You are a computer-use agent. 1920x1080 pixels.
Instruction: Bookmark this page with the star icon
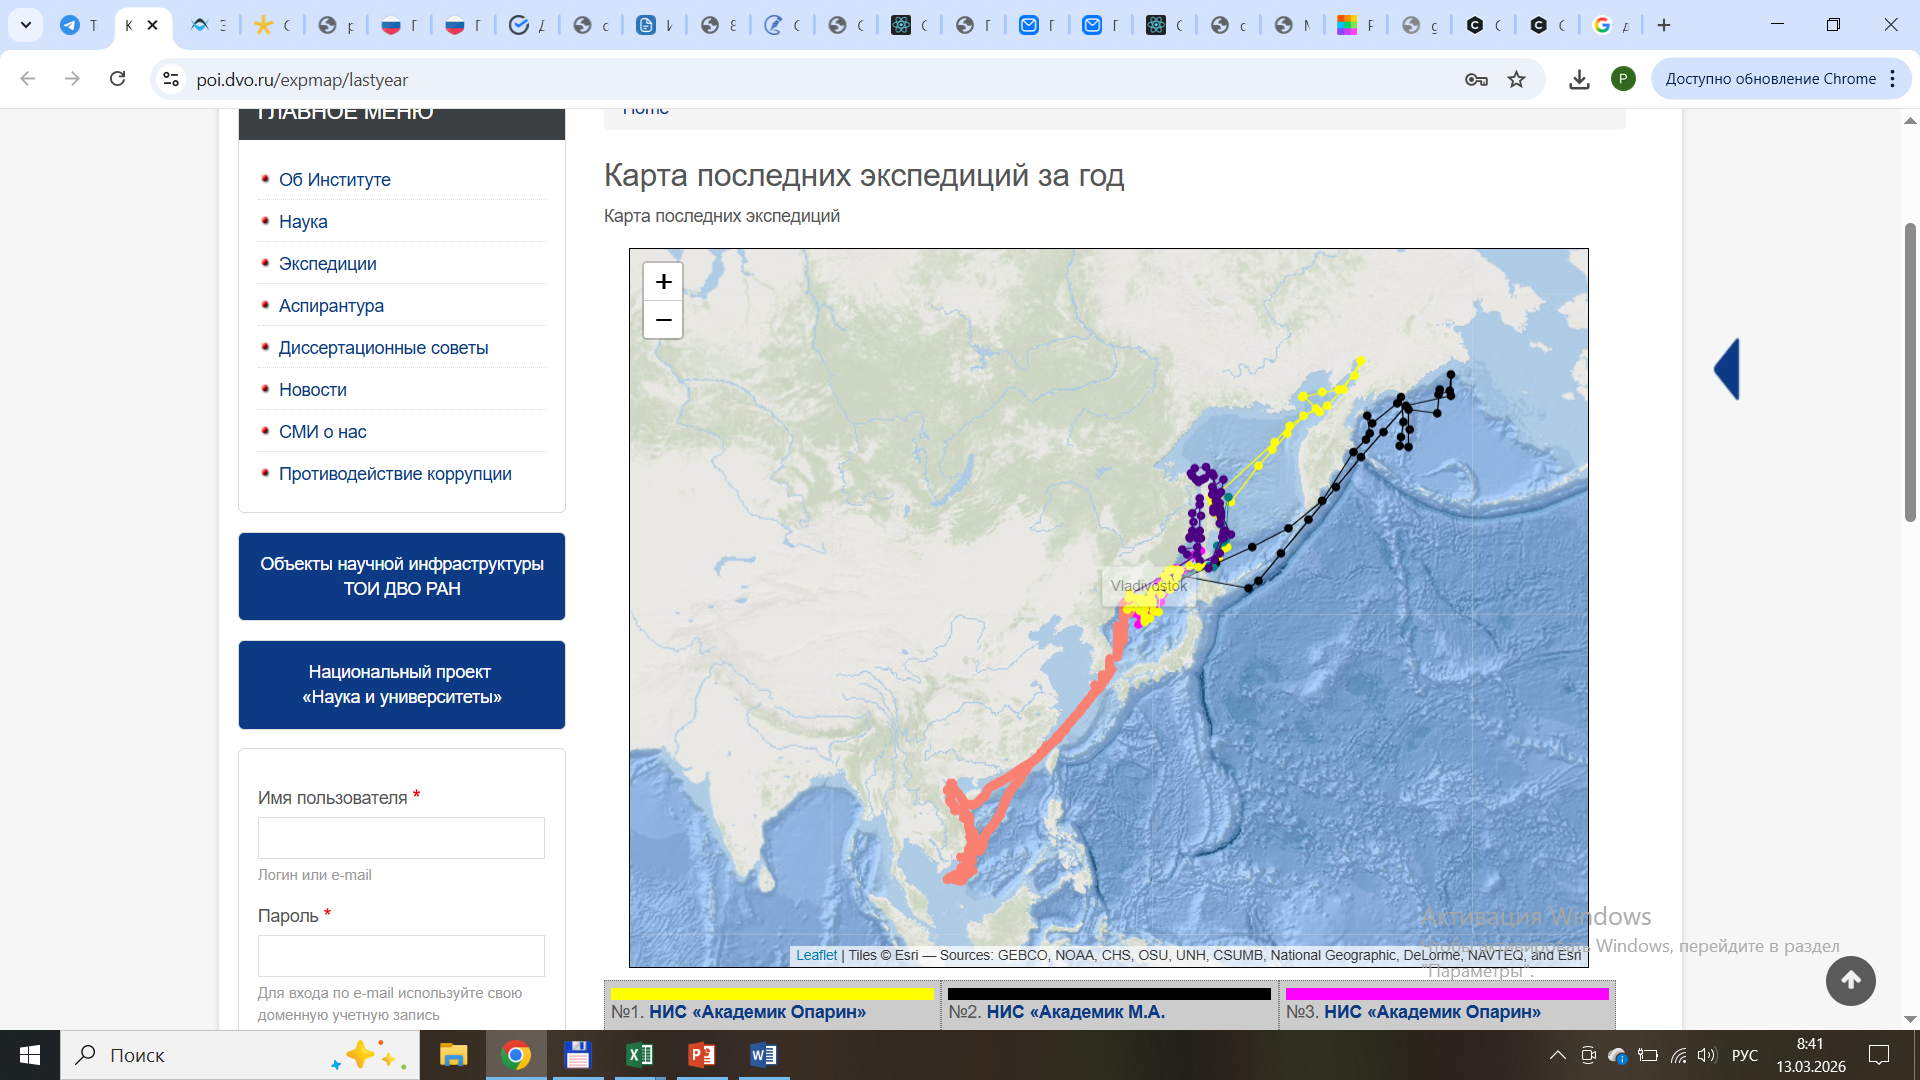(x=1517, y=80)
